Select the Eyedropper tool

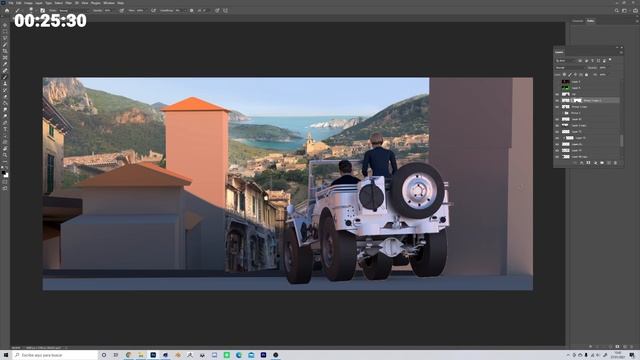click(5, 64)
